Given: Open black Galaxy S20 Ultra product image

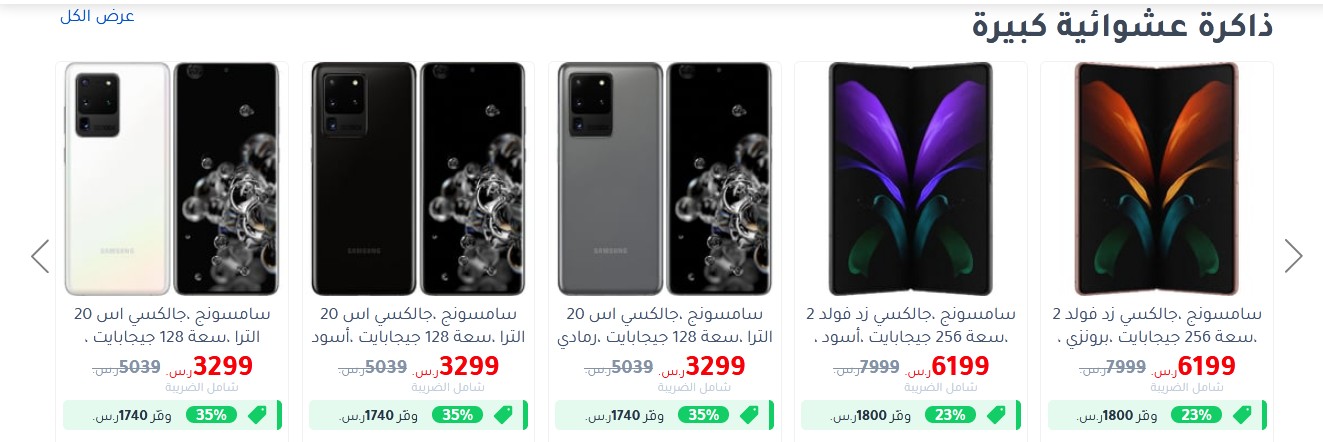Looking at the screenshot, I should click(x=419, y=177).
